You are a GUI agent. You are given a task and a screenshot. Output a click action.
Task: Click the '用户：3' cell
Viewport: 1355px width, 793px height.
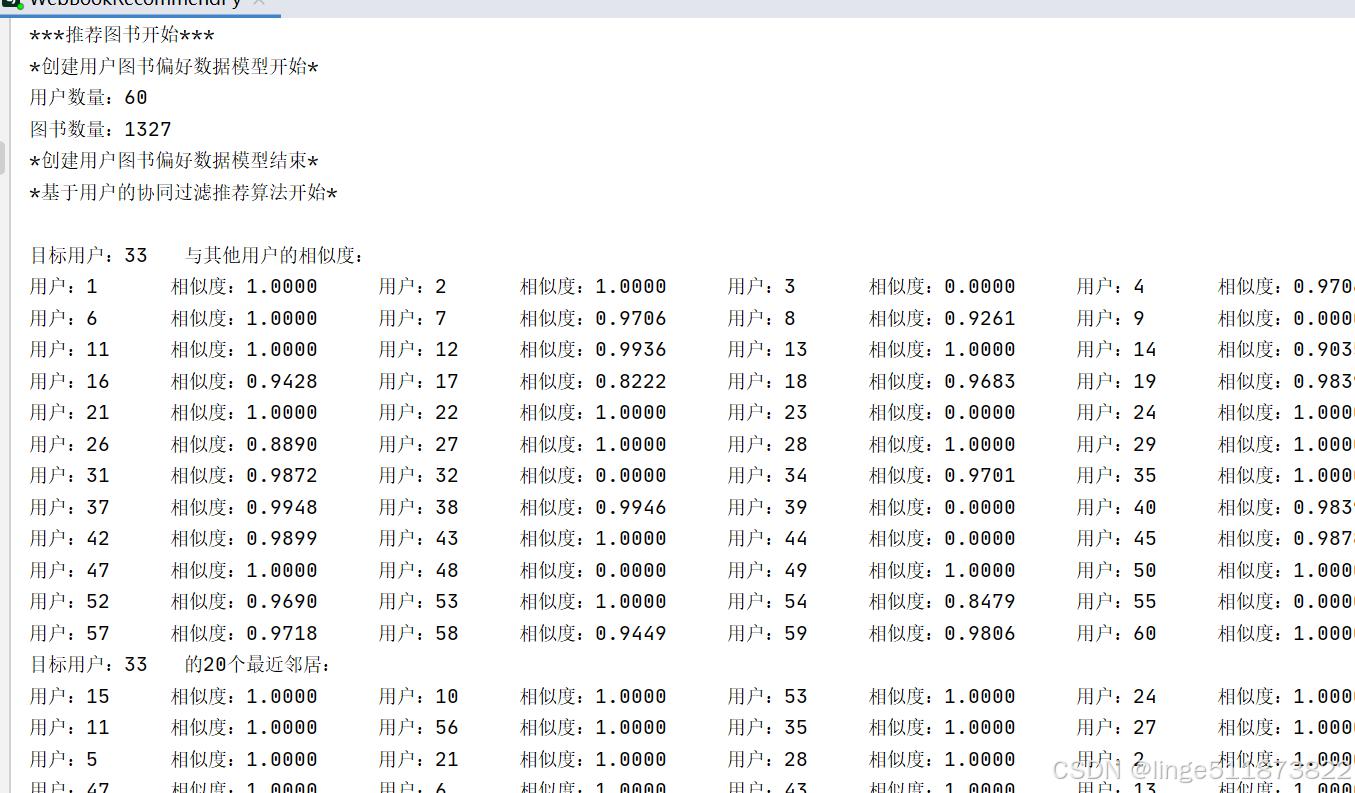click(x=761, y=287)
